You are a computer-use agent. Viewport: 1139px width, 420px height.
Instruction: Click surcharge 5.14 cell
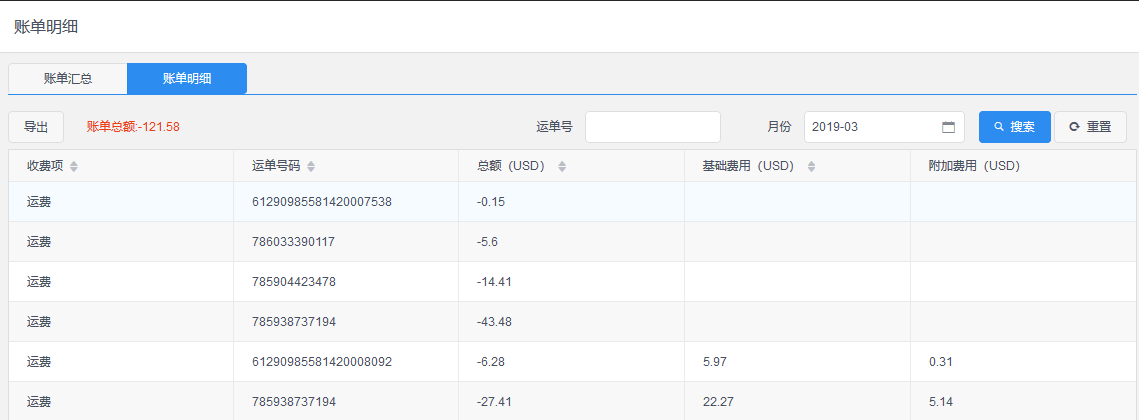click(1023, 402)
